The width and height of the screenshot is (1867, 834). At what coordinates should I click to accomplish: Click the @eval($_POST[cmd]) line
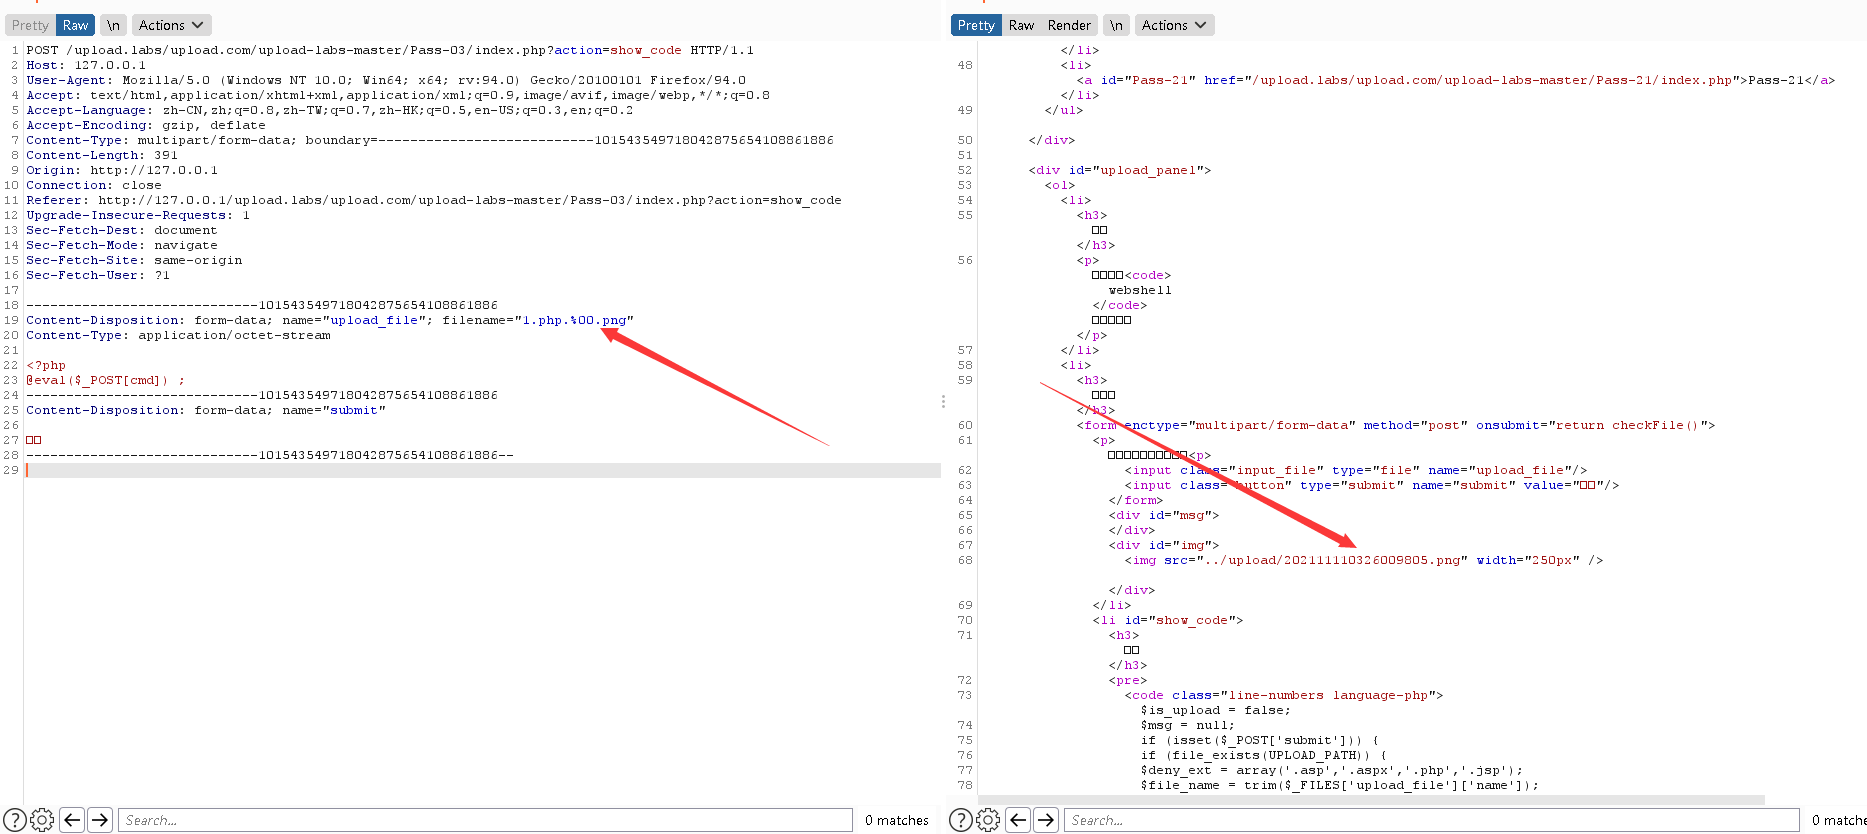tap(106, 380)
